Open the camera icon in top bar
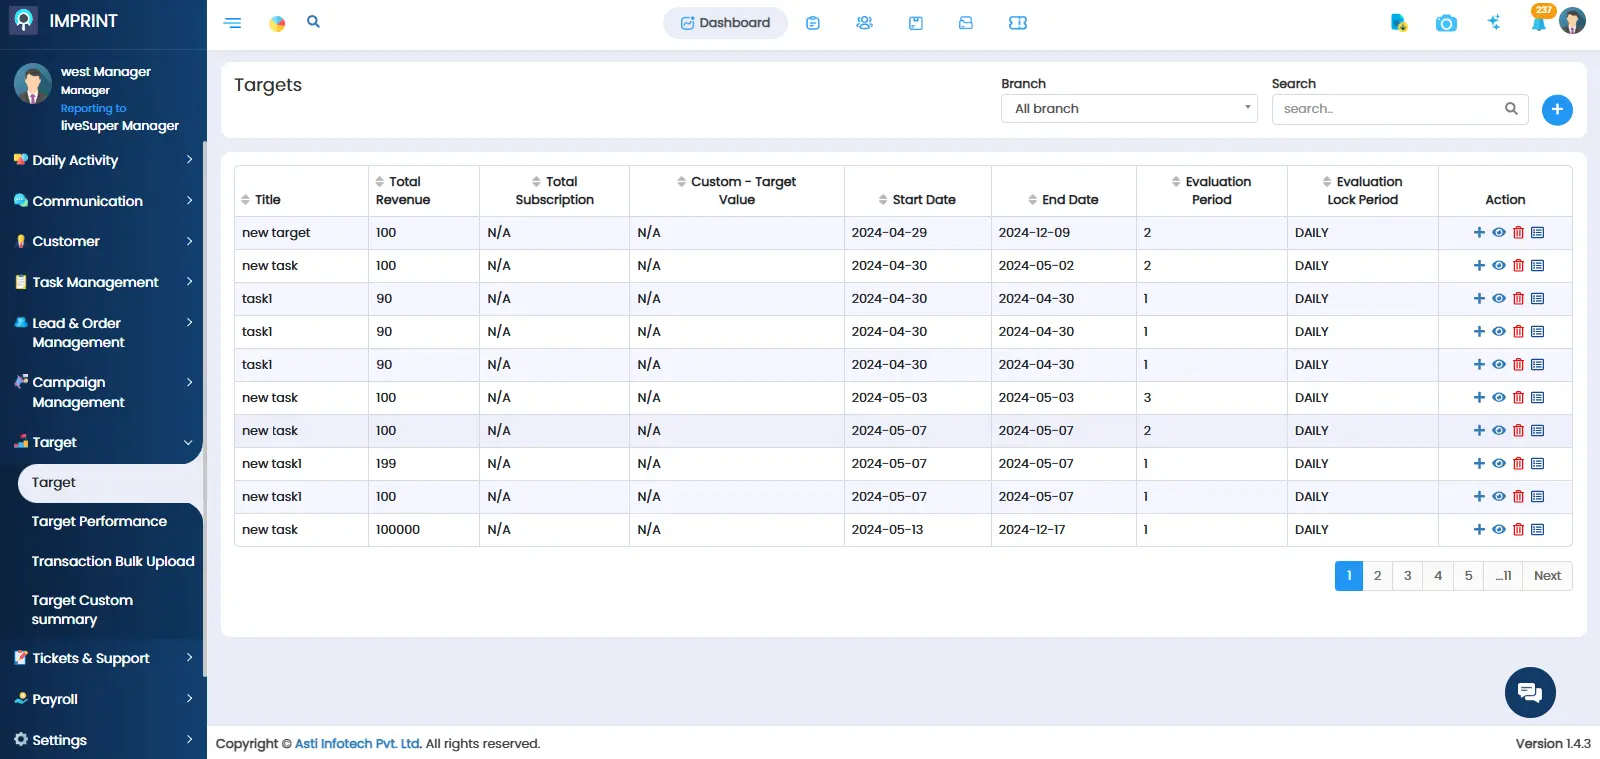 pyautogui.click(x=1446, y=23)
